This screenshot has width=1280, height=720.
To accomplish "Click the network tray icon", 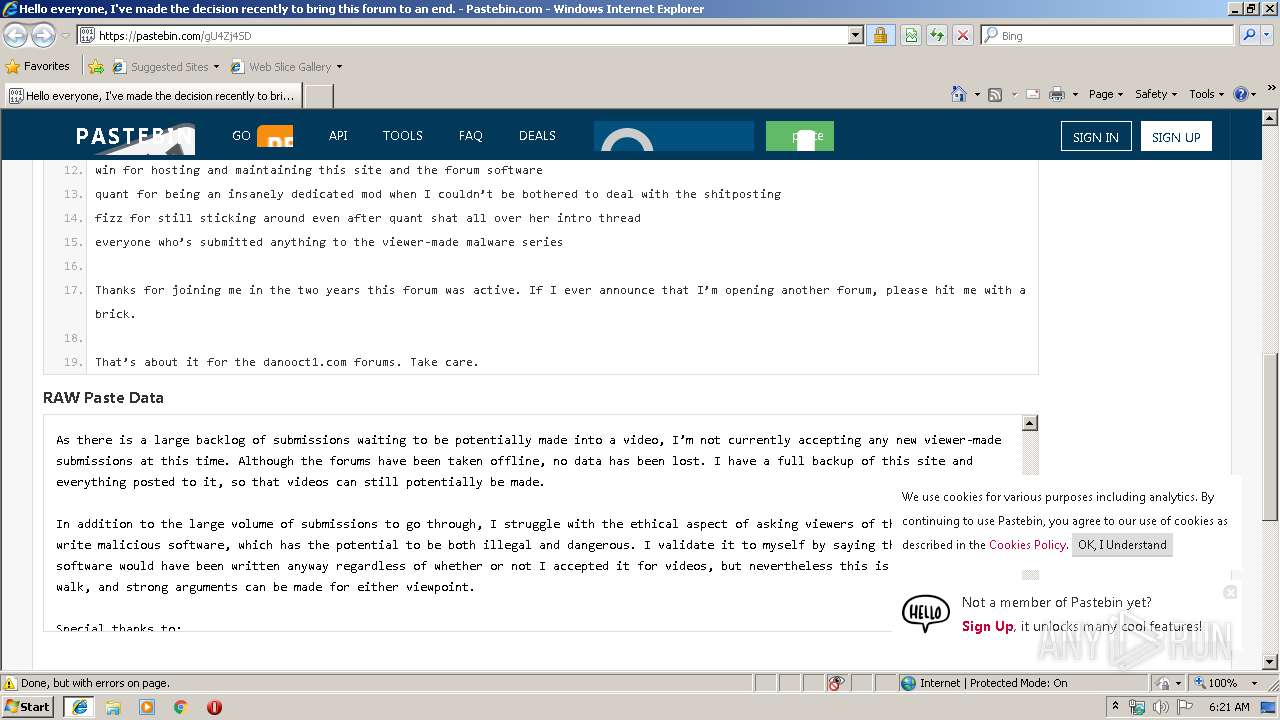I will coord(1137,707).
